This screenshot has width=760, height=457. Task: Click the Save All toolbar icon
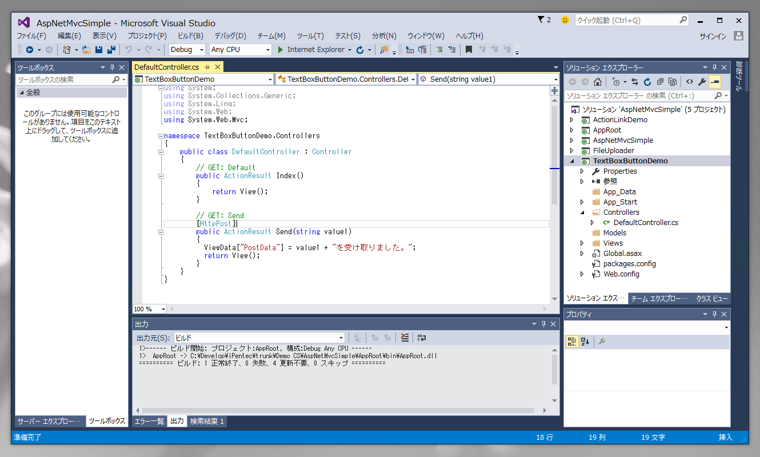point(111,49)
